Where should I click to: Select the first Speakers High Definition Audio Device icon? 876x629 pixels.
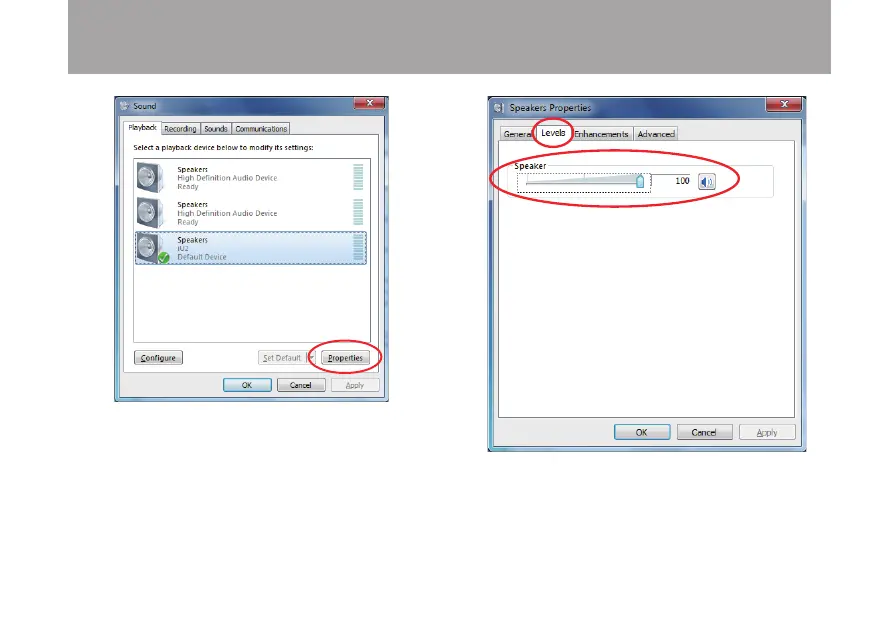coord(150,177)
